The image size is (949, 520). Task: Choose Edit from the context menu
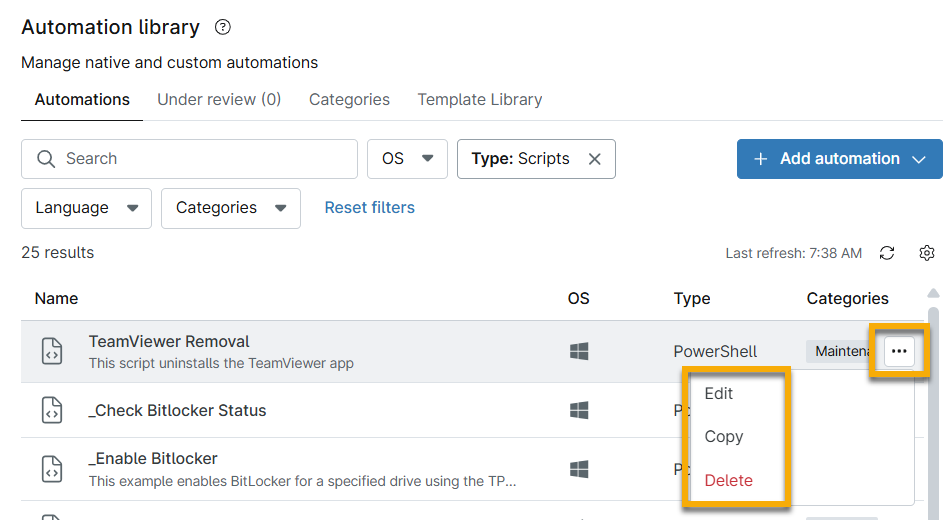719,394
